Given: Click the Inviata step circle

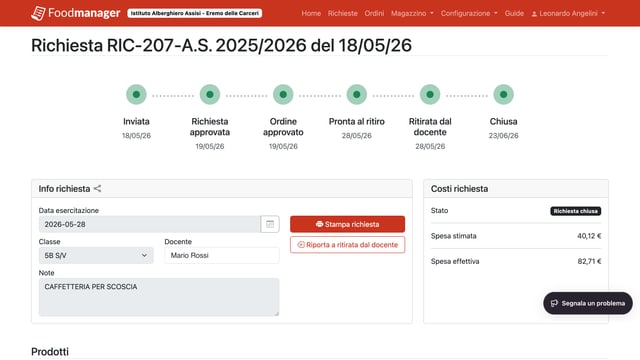Looking at the screenshot, I should tap(136, 95).
